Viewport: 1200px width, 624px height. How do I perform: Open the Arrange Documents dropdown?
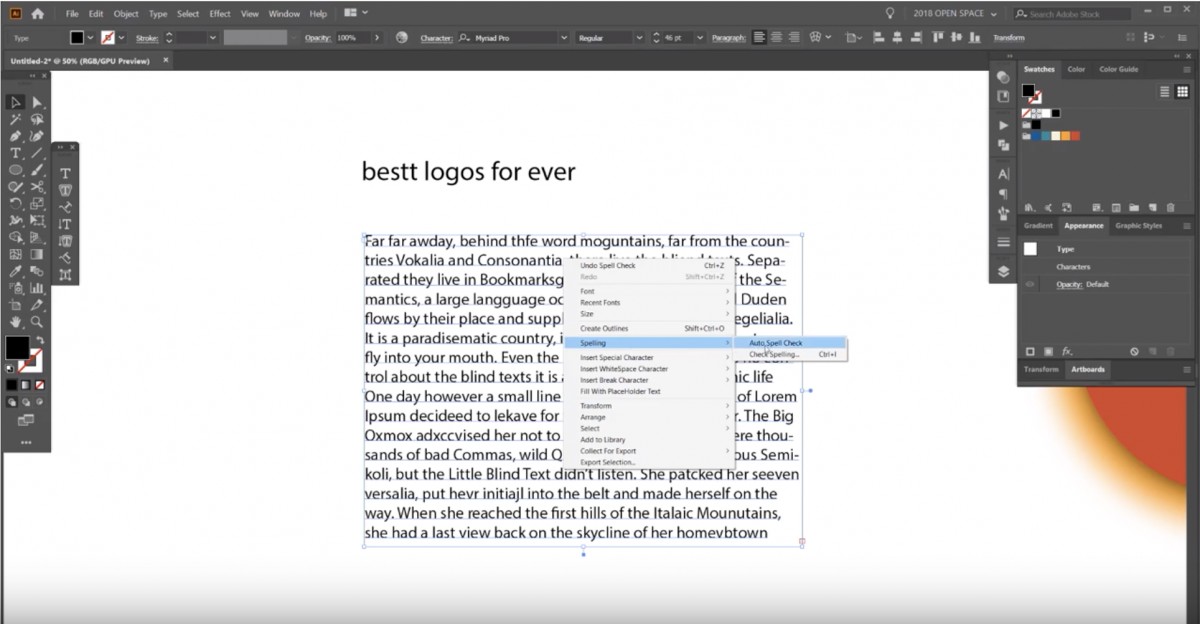(355, 14)
